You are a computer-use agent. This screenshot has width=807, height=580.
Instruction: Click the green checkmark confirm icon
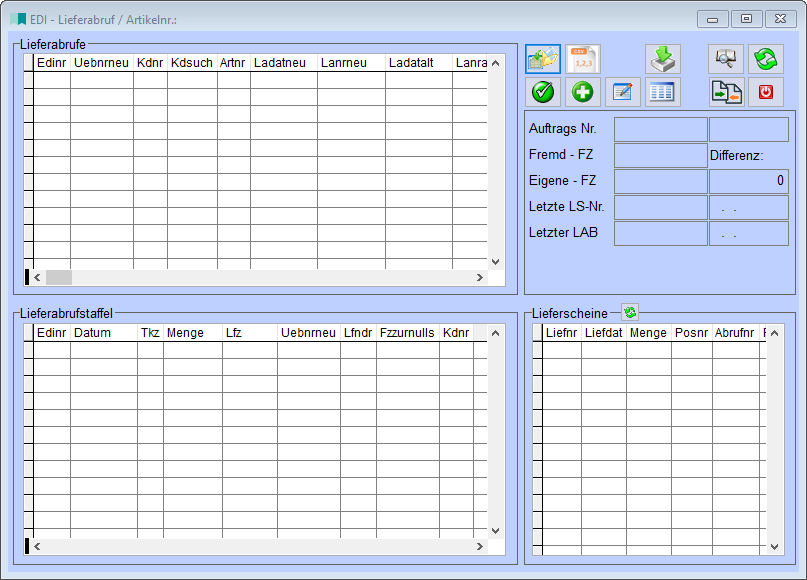click(x=543, y=92)
